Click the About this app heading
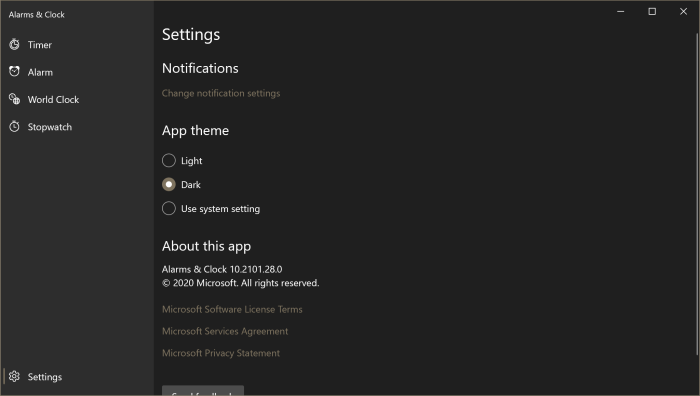The image size is (700, 396). [x=207, y=246]
